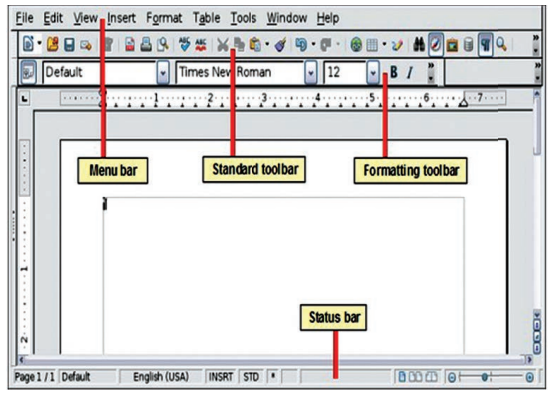Expand the Default paragraph style dropdown
This screenshot has height=395, width=555.
tap(163, 73)
